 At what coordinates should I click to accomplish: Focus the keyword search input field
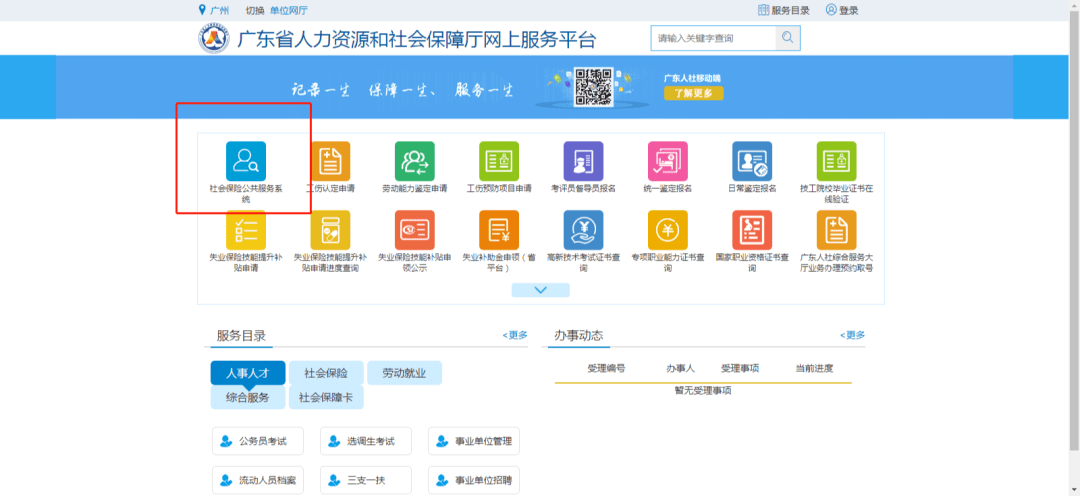point(712,38)
